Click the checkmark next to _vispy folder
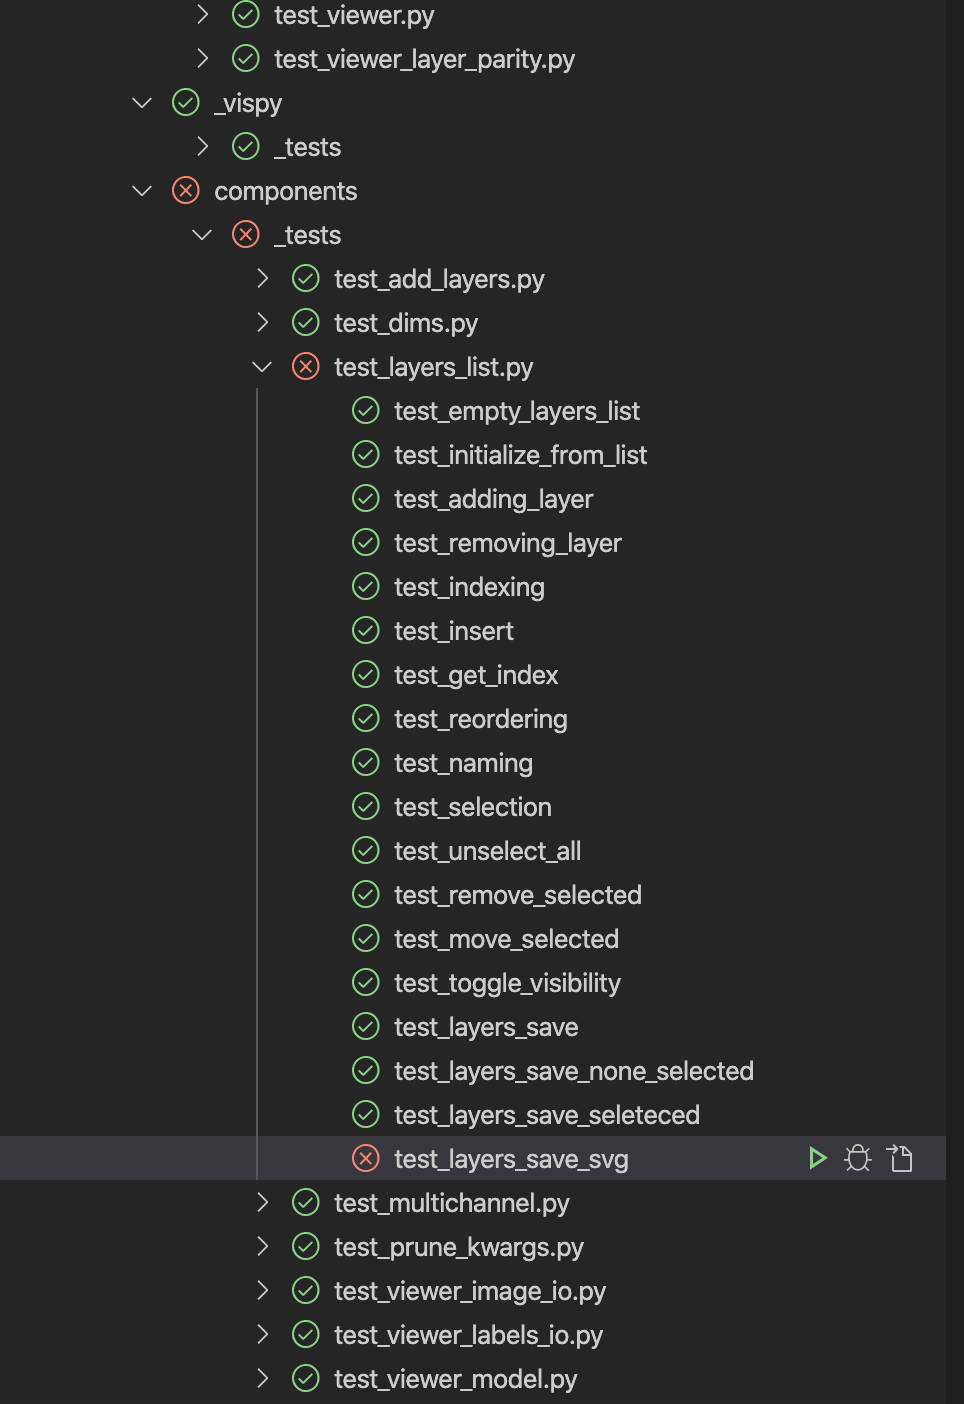The width and height of the screenshot is (964, 1404). (185, 102)
